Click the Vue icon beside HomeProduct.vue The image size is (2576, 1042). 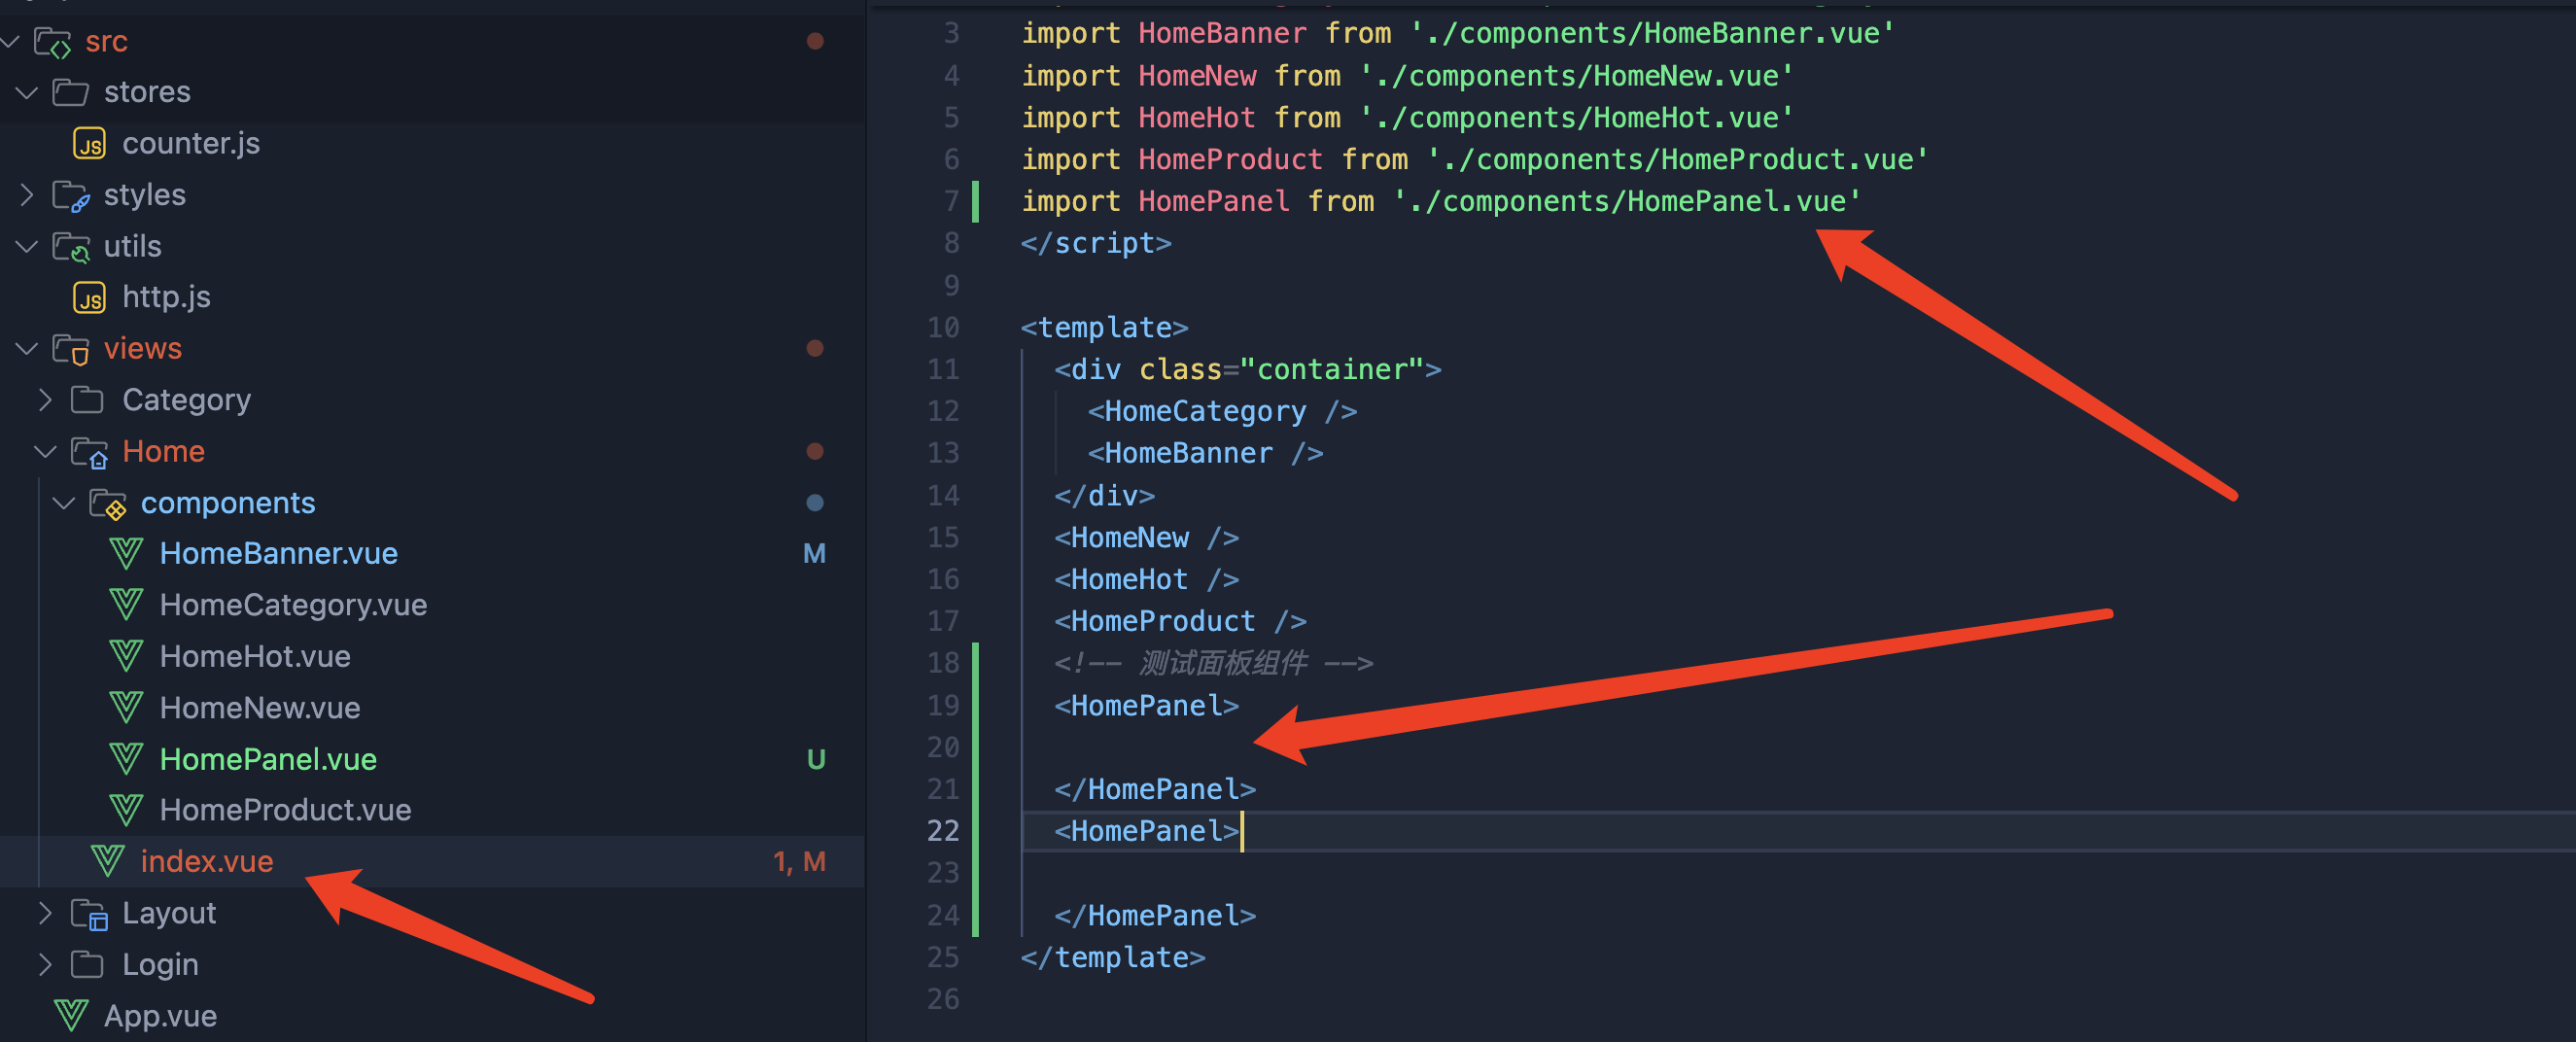(x=126, y=810)
